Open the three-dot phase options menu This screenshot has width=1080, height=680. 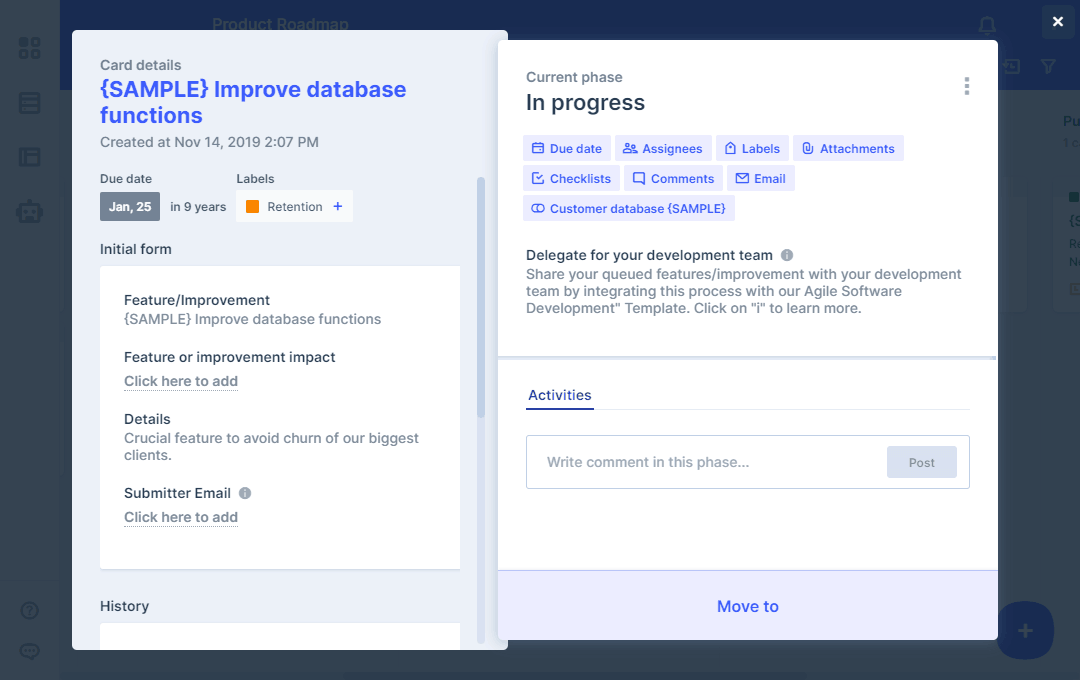point(966,87)
